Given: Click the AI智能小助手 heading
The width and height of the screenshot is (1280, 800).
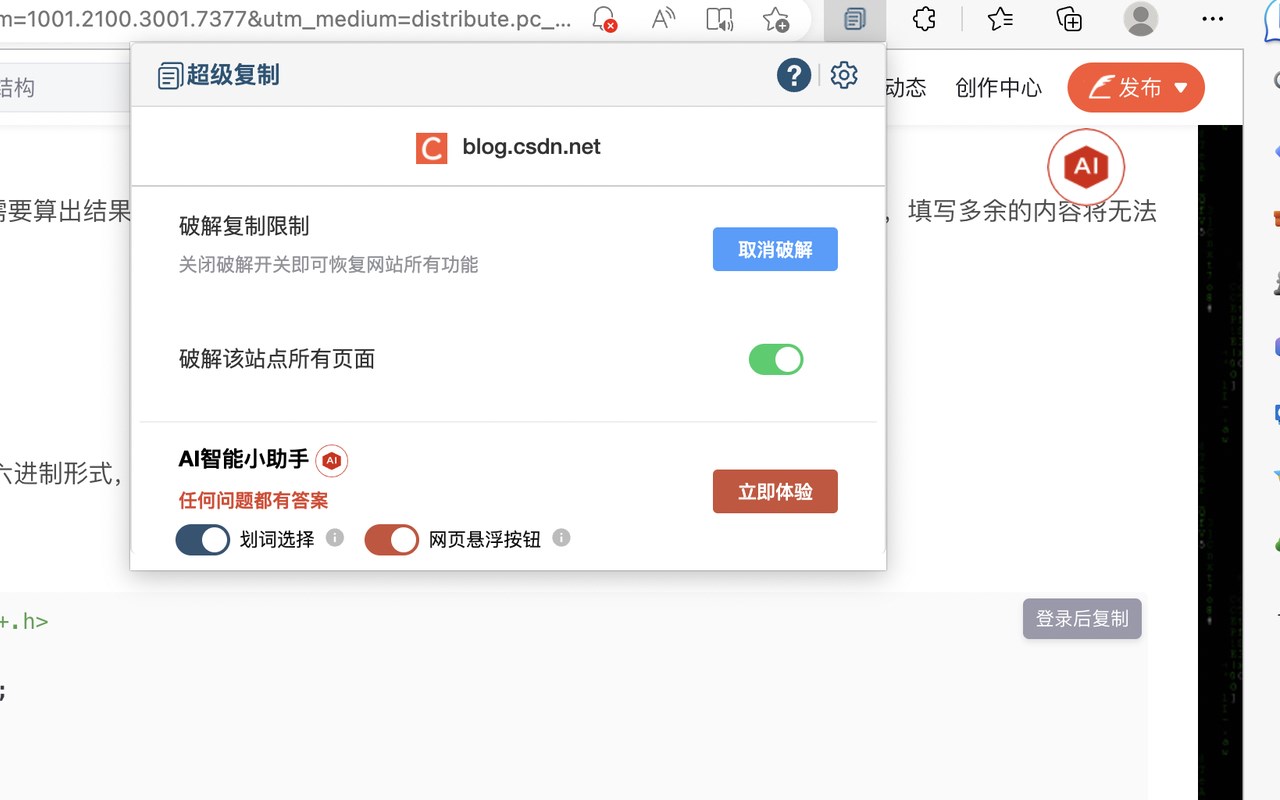Looking at the screenshot, I should [x=244, y=459].
